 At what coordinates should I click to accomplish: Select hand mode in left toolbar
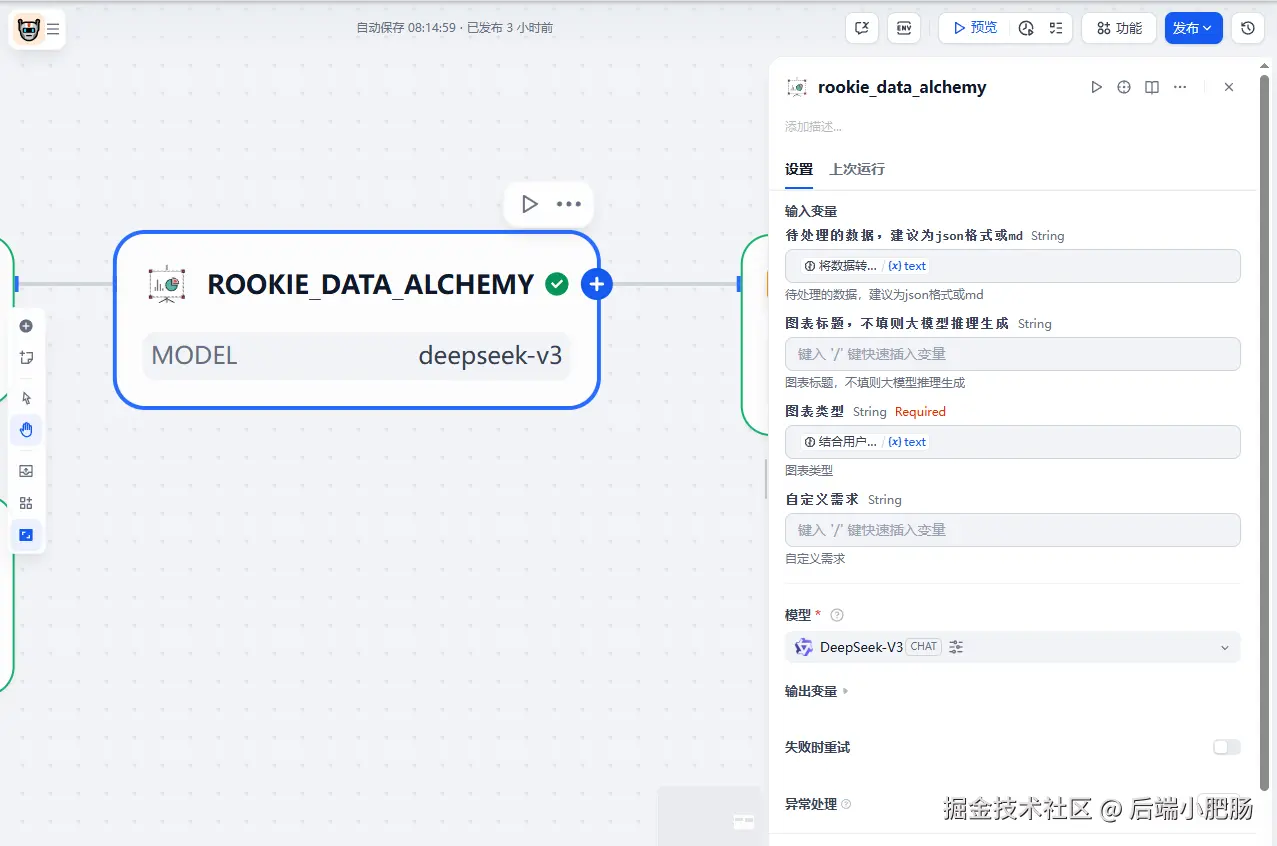pyautogui.click(x=26, y=430)
